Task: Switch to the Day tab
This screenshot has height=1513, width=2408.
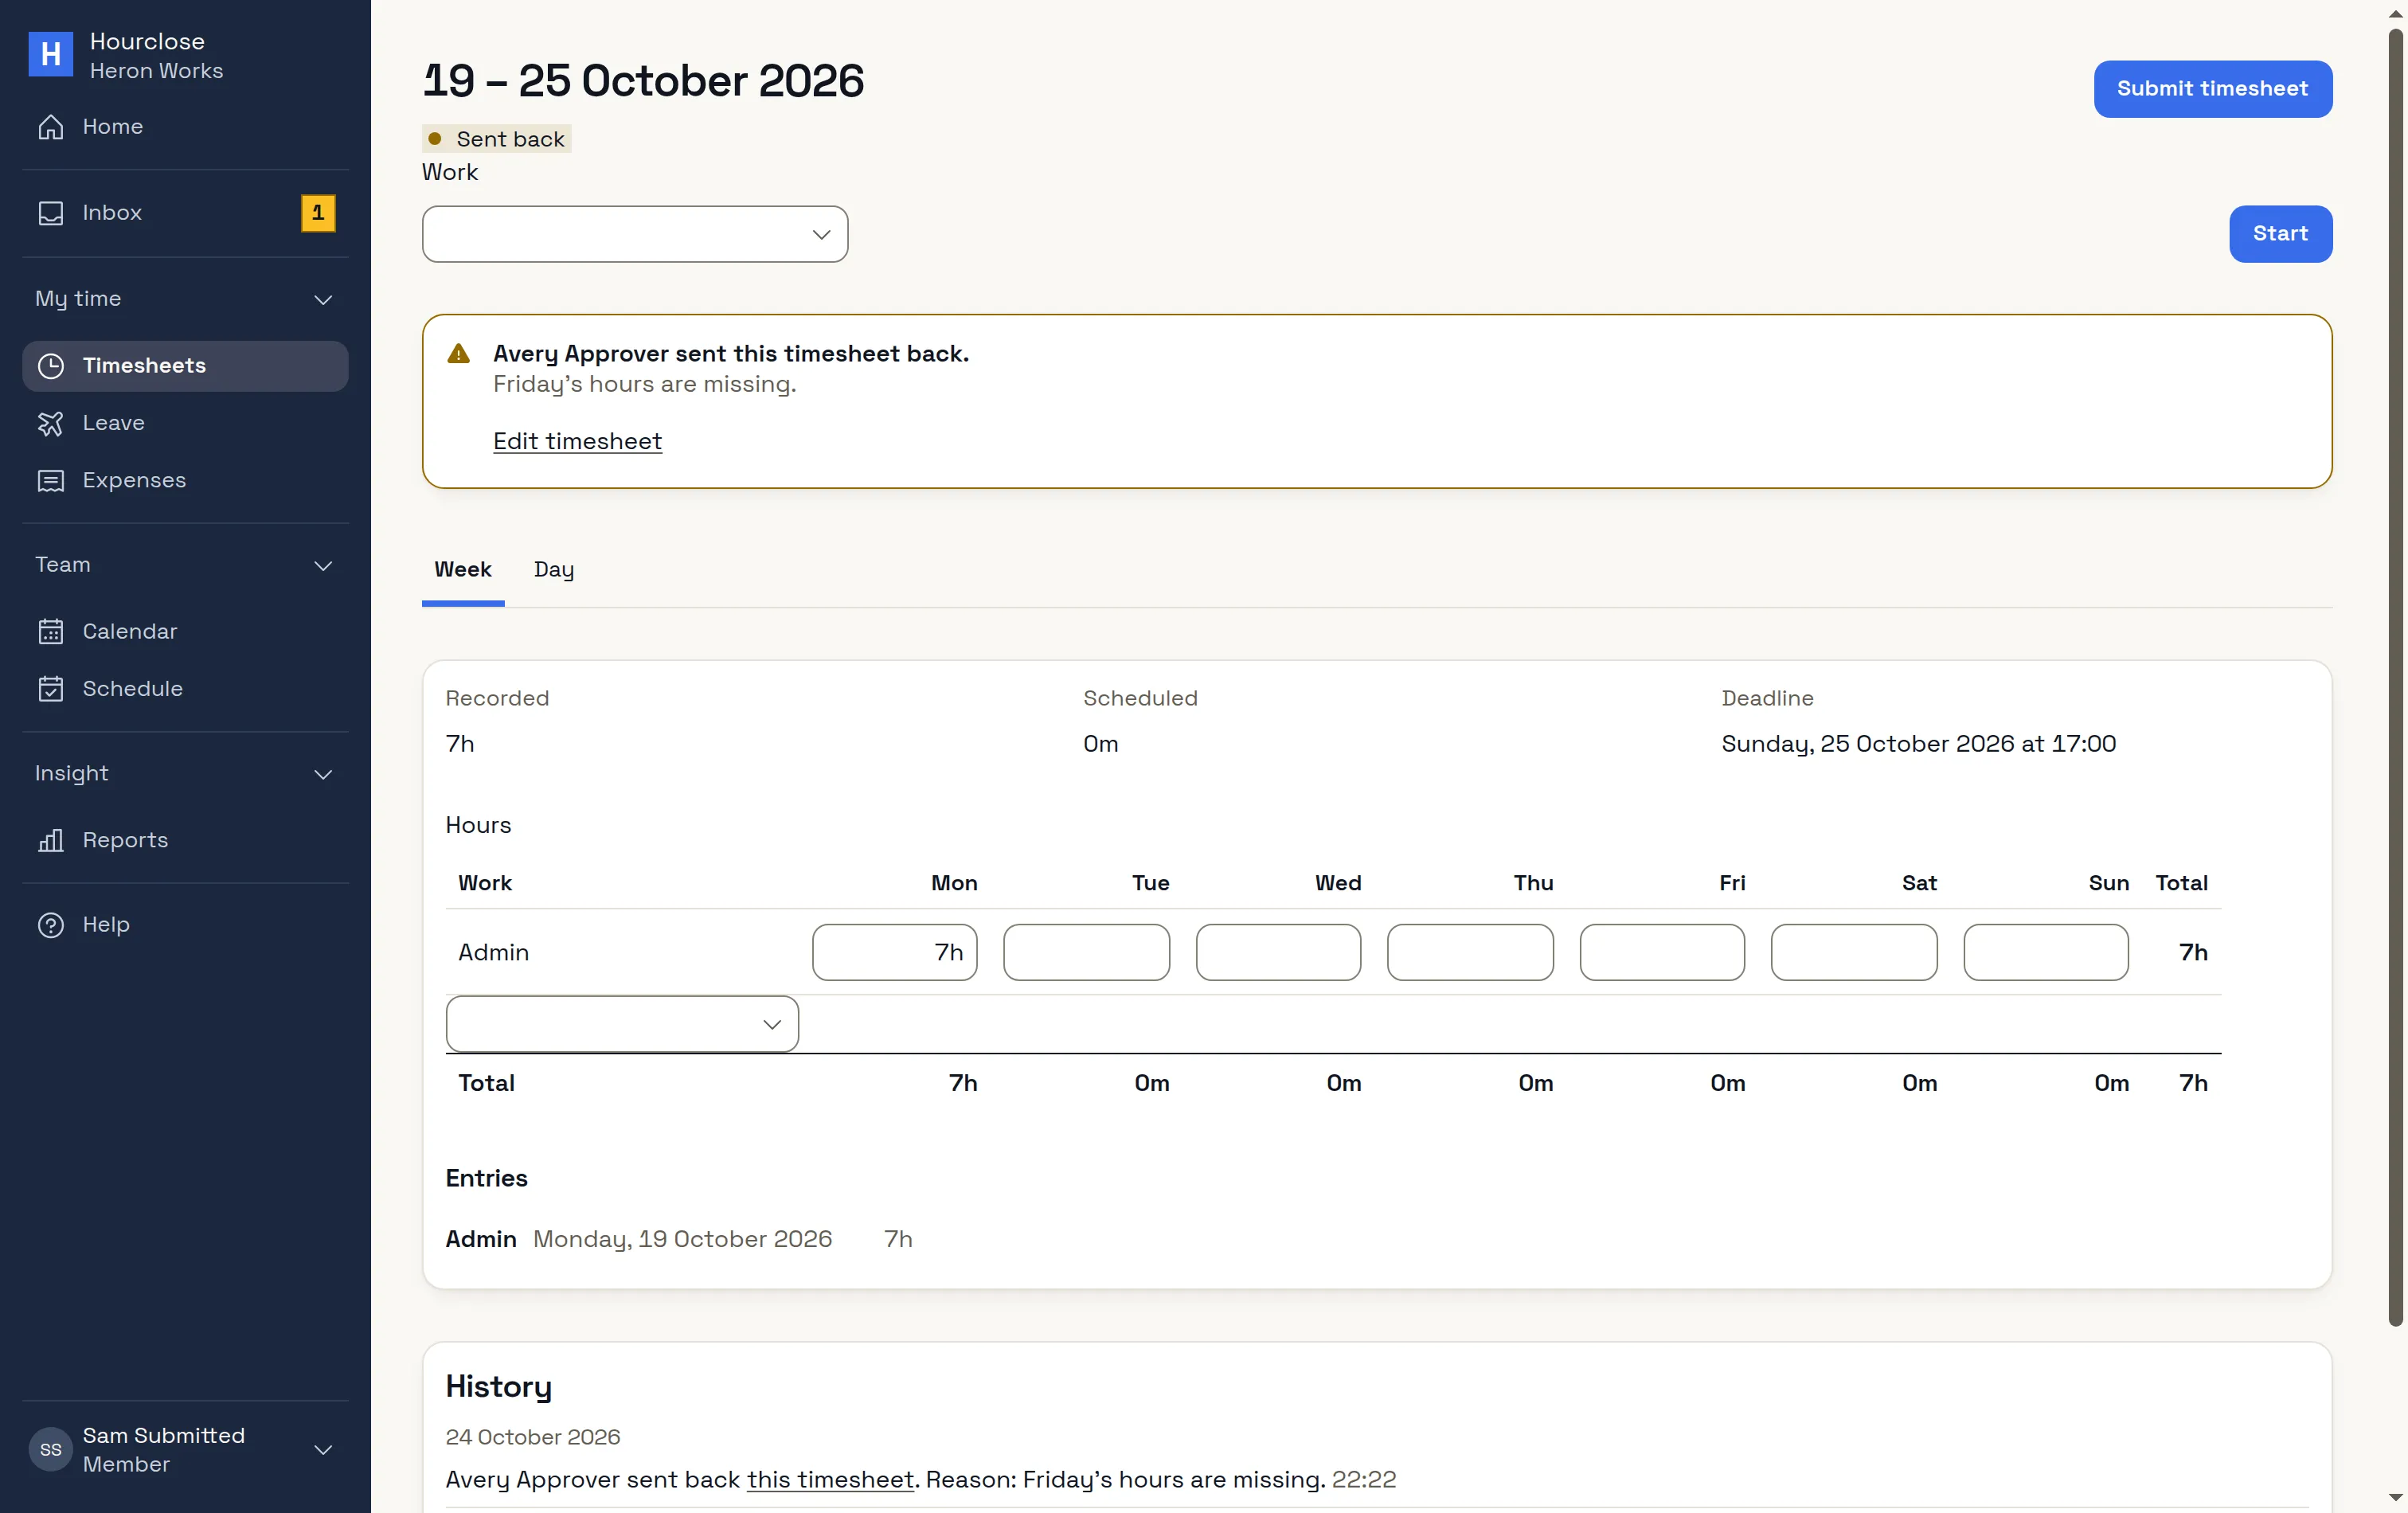Action: click(x=554, y=570)
